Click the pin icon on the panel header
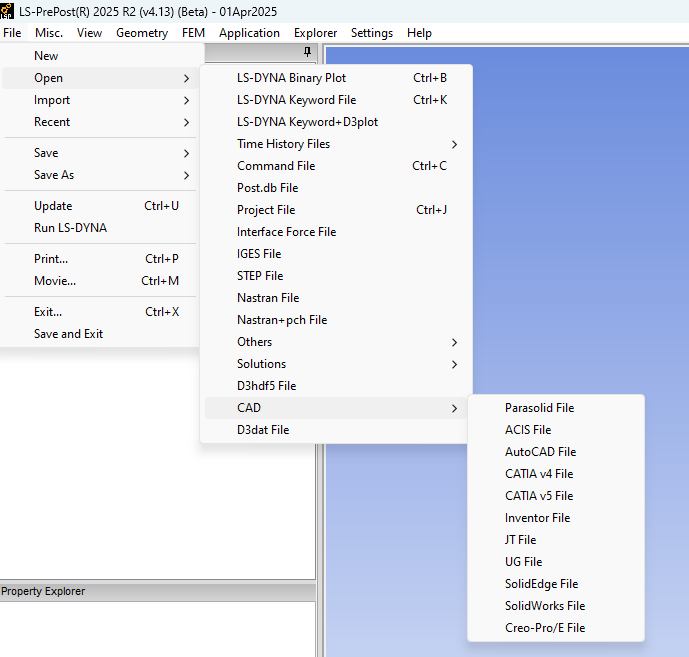The height and width of the screenshot is (657, 689). (307, 52)
